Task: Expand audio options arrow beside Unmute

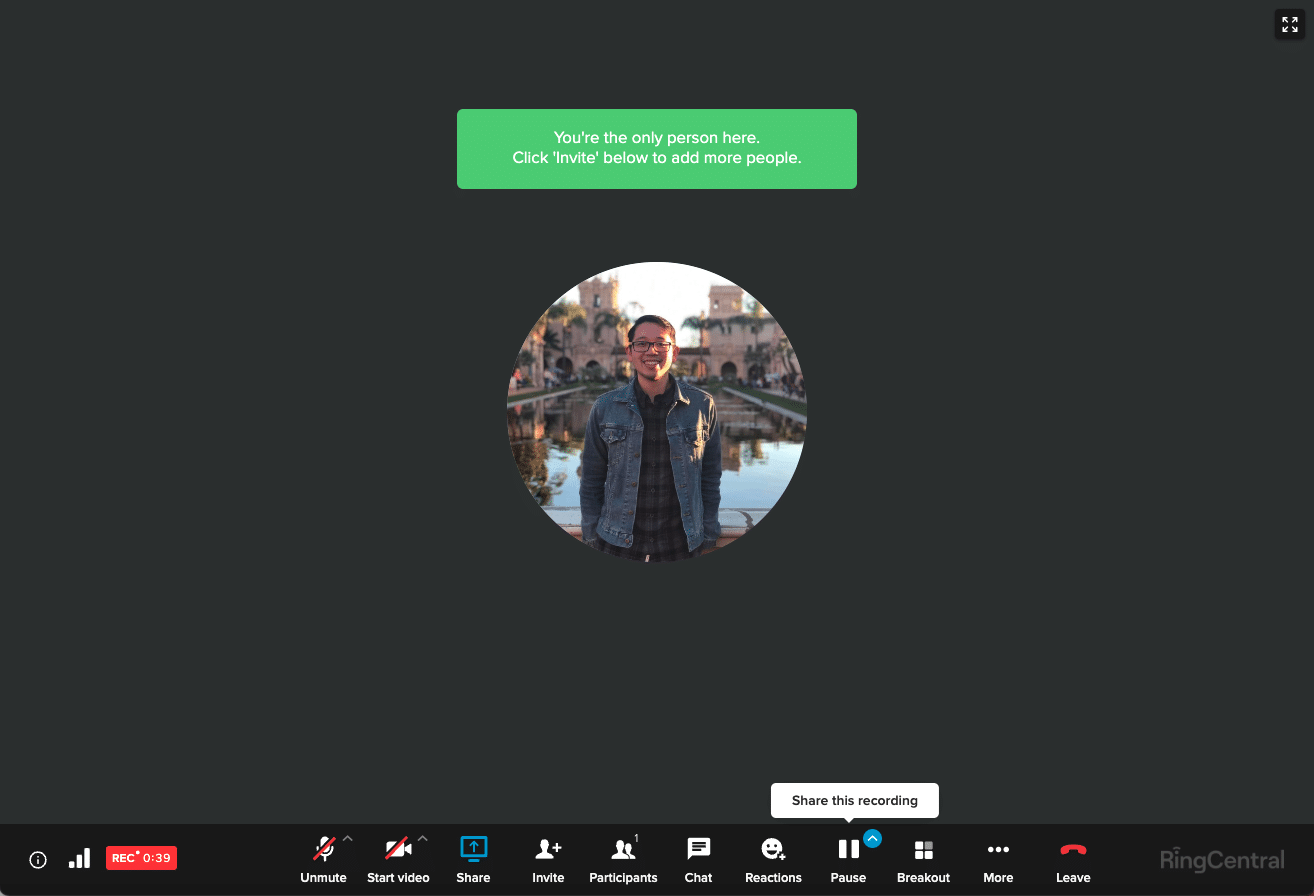Action: coord(348,839)
